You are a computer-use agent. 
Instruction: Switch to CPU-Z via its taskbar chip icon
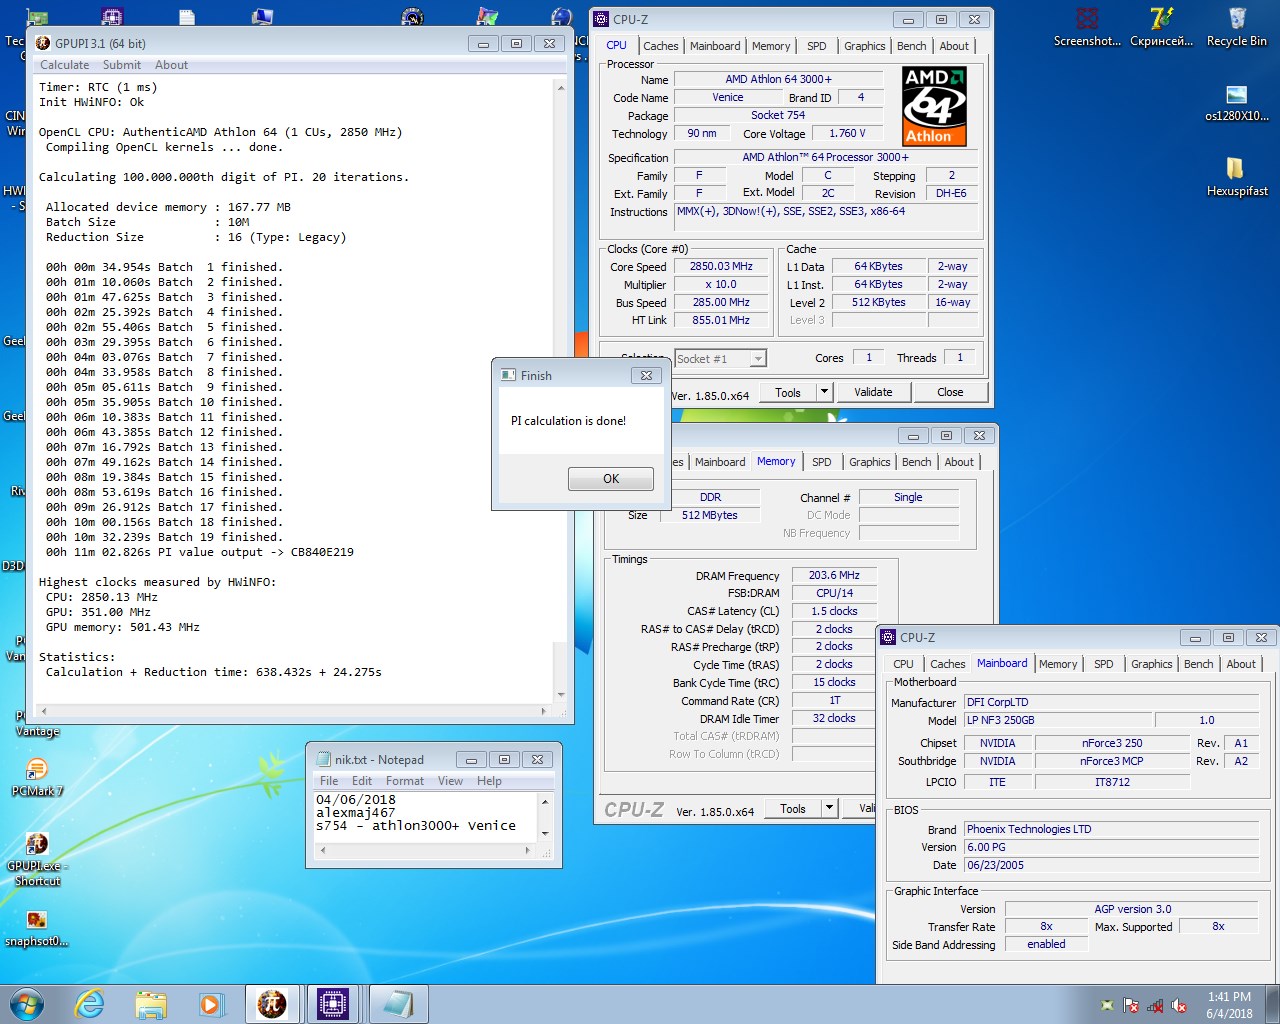pyautogui.click(x=333, y=1004)
